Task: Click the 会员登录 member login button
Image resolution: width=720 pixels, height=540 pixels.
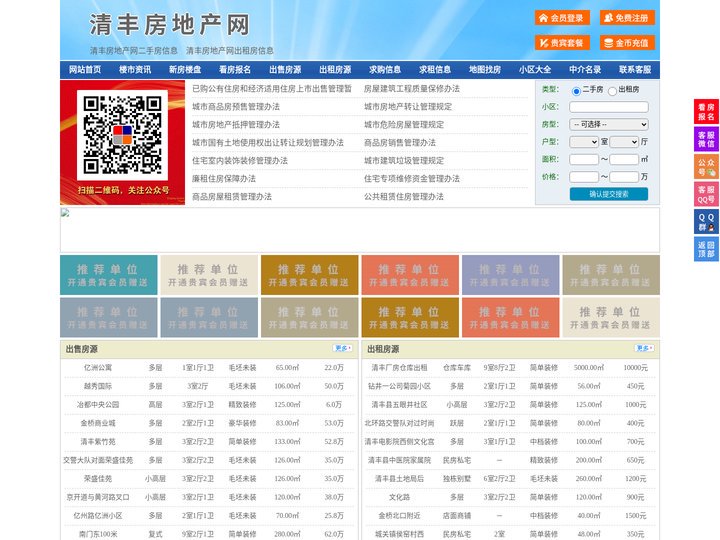Action: (562, 18)
